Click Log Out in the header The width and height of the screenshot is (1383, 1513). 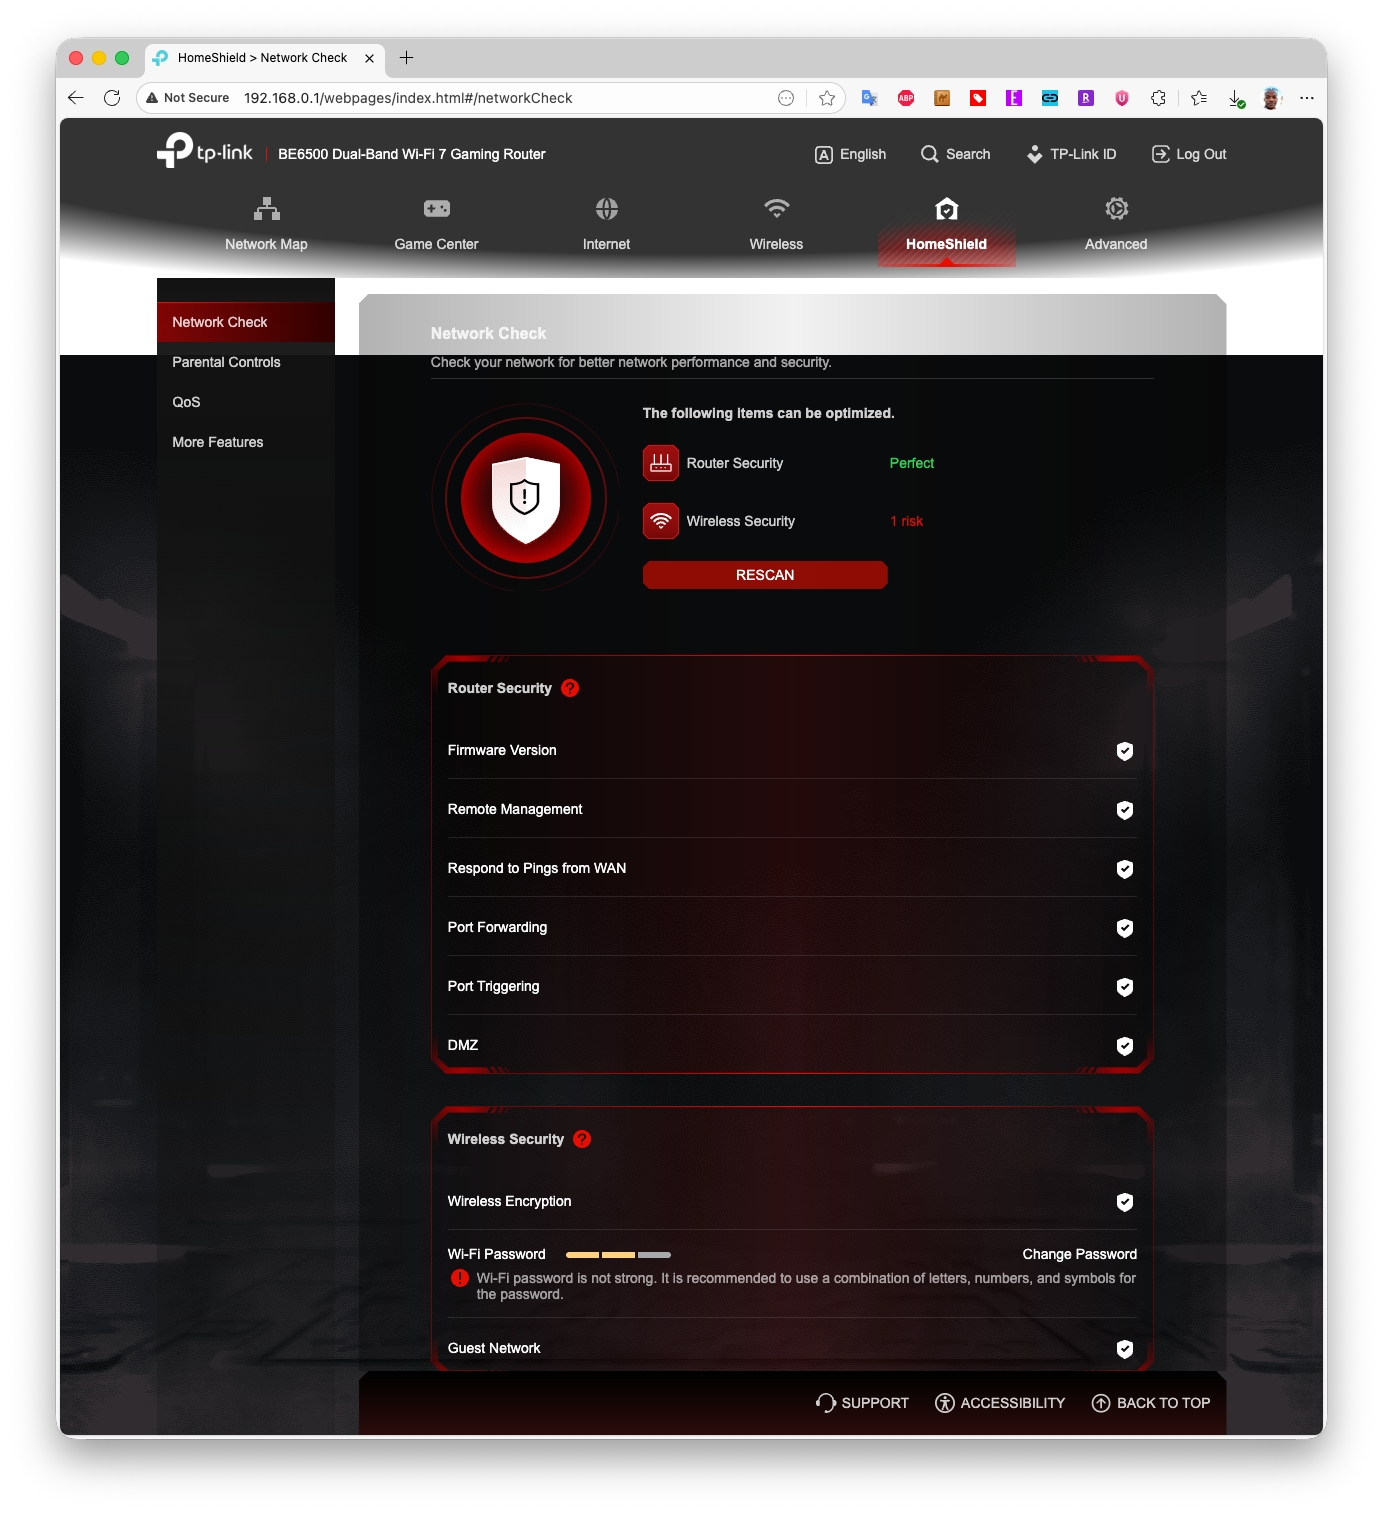[1189, 154]
